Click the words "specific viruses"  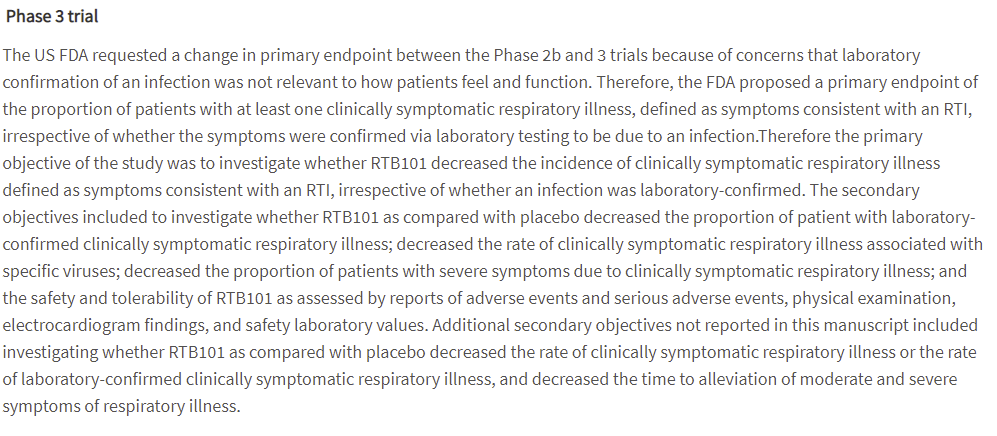pyautogui.click(x=60, y=271)
